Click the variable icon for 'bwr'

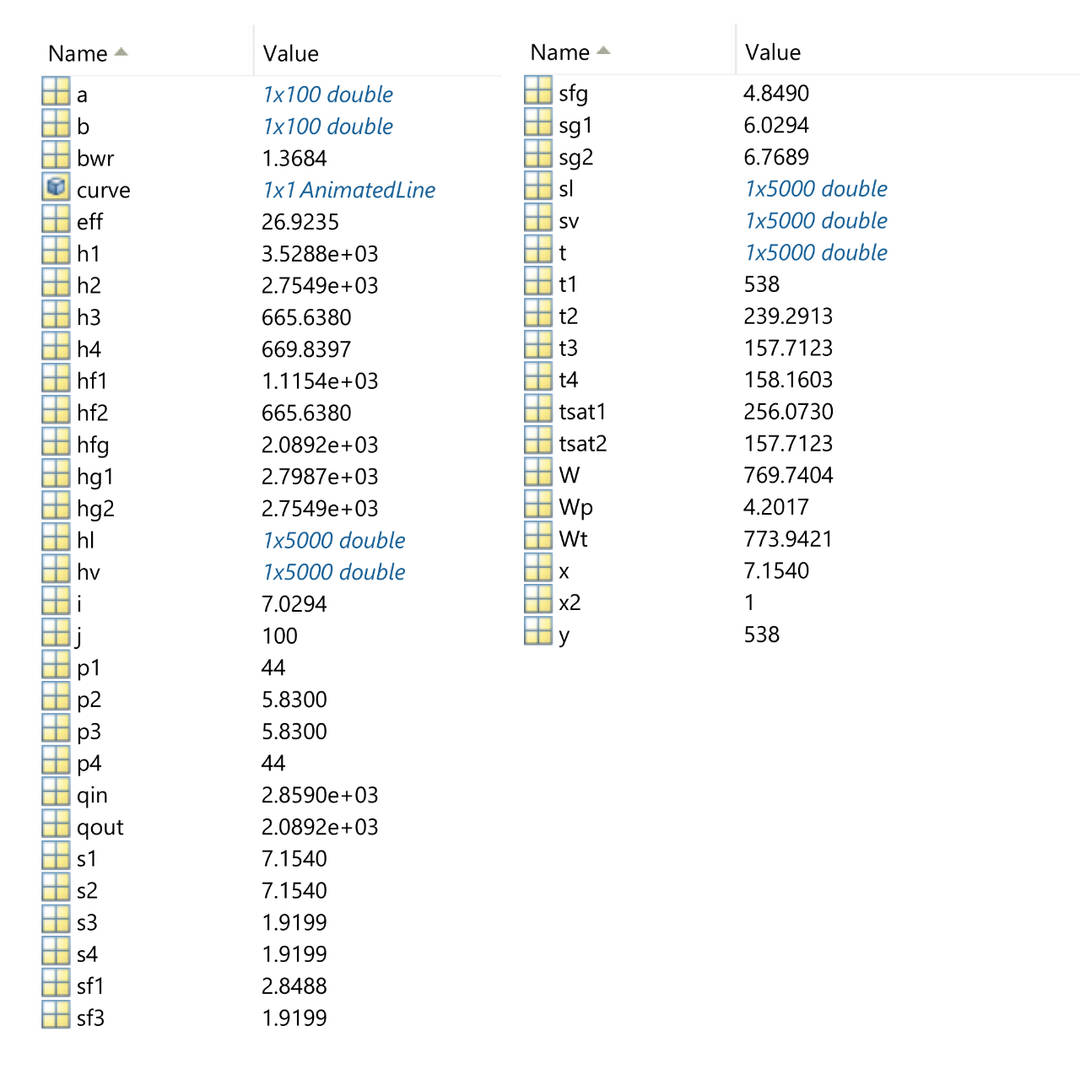(x=55, y=157)
